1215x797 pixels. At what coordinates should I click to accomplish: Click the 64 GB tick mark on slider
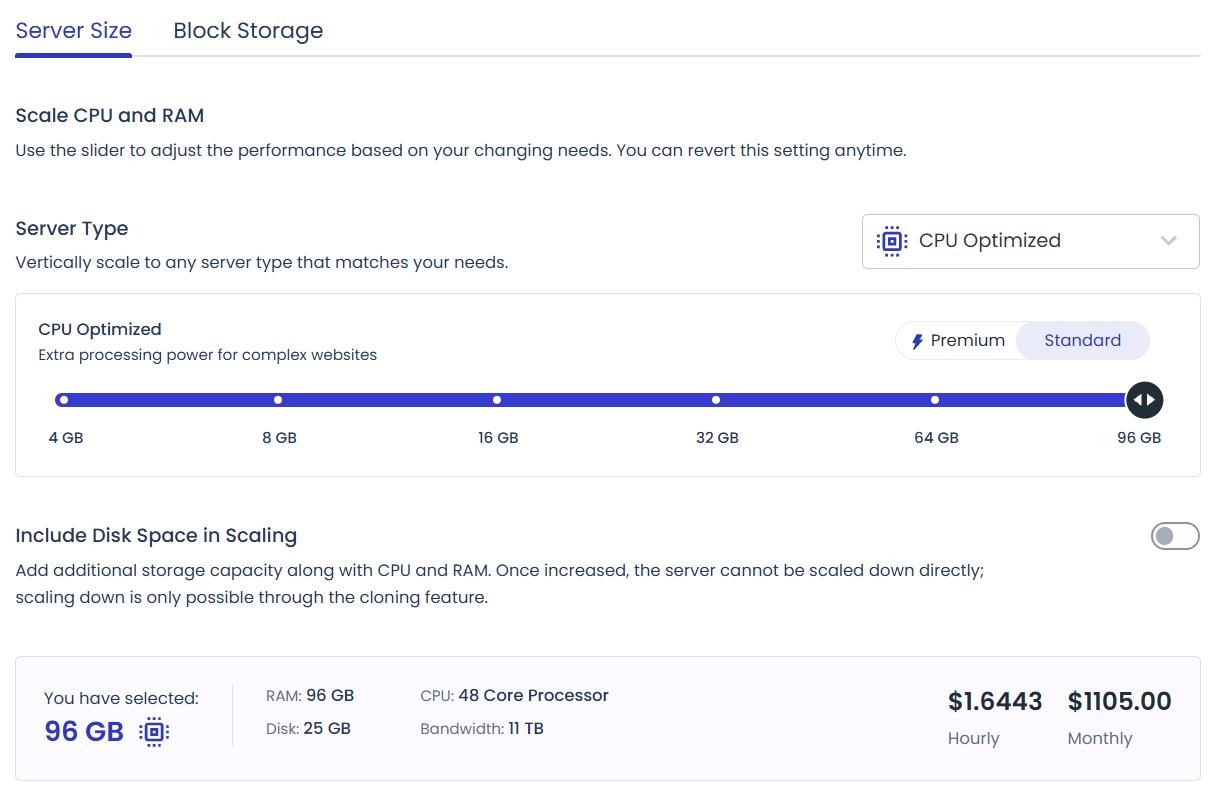click(x=934, y=399)
